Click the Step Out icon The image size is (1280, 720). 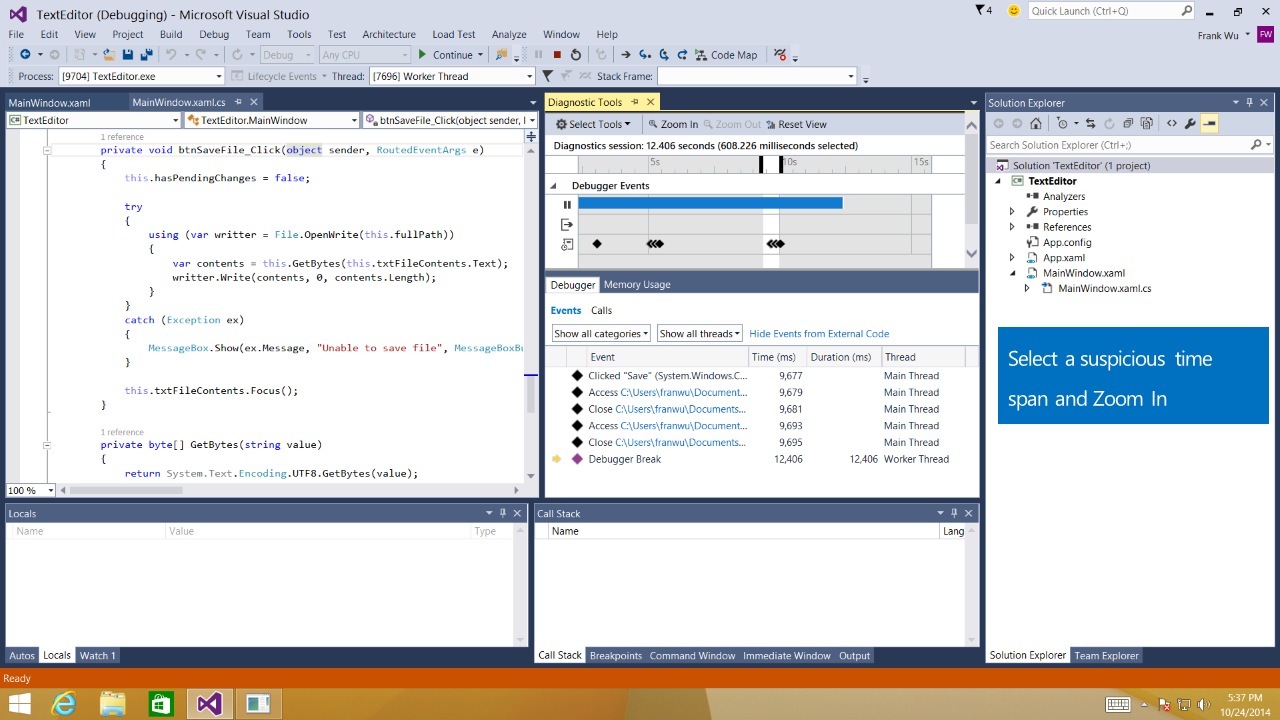point(682,55)
